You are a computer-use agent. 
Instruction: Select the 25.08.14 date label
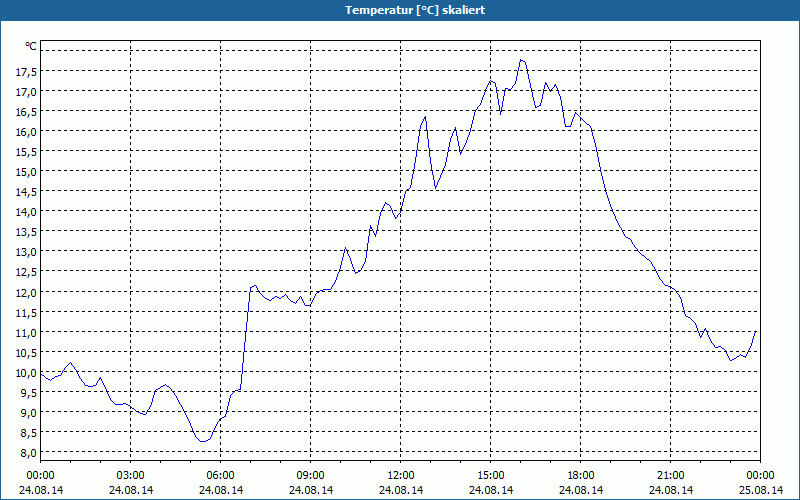tap(760, 490)
